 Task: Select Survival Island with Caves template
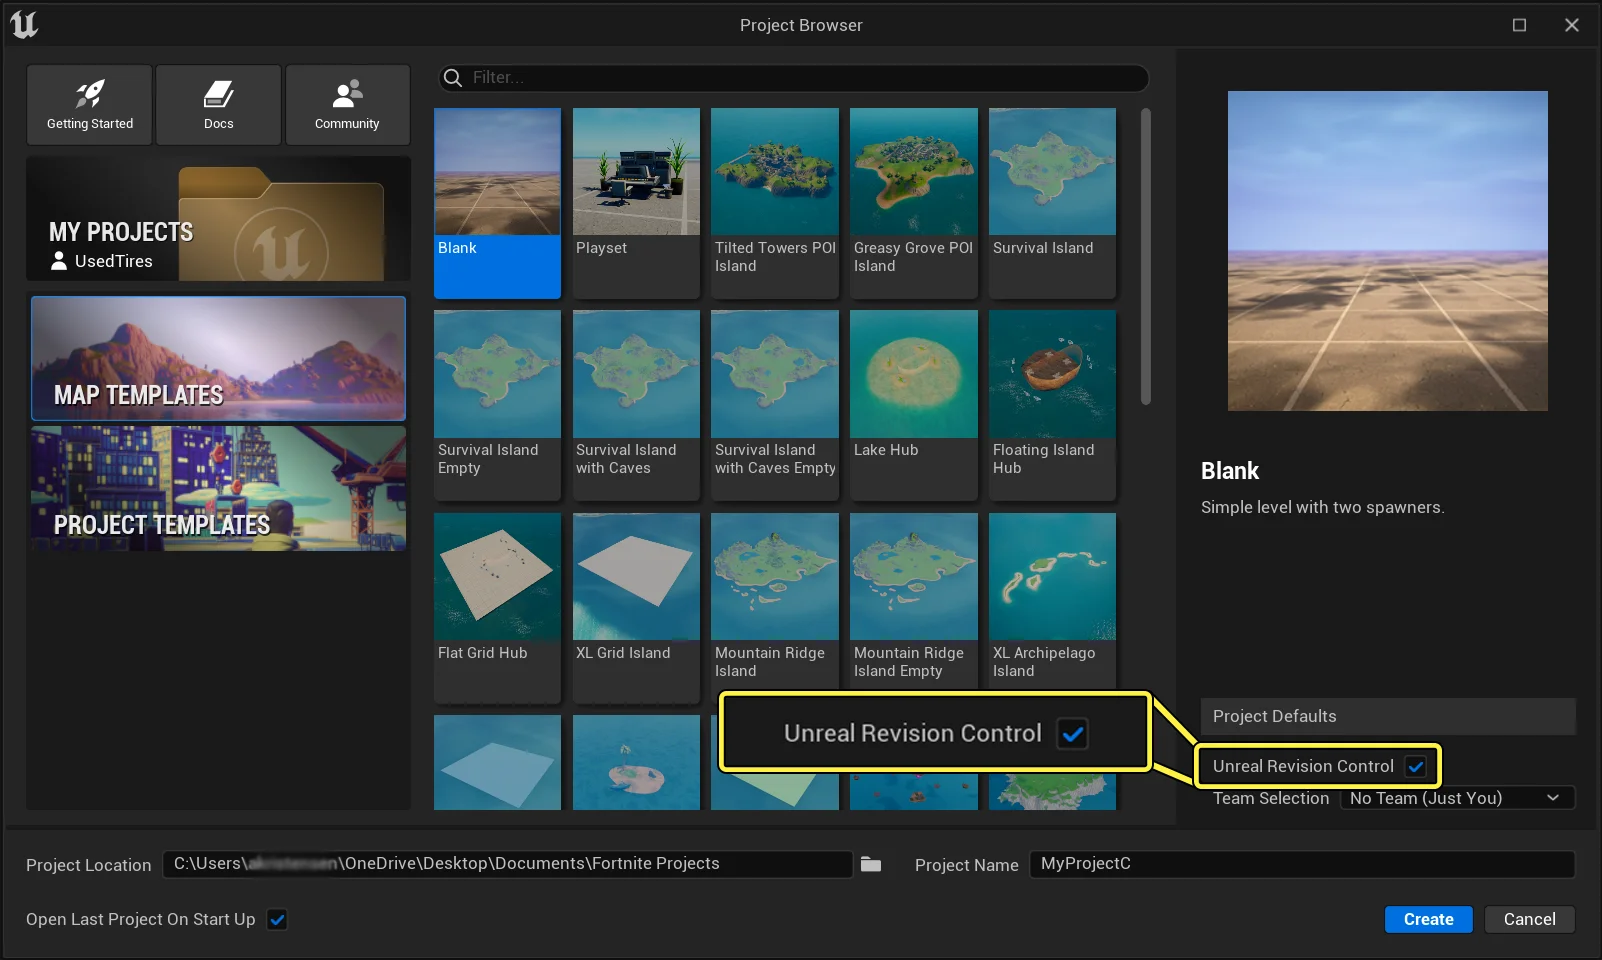636,405
